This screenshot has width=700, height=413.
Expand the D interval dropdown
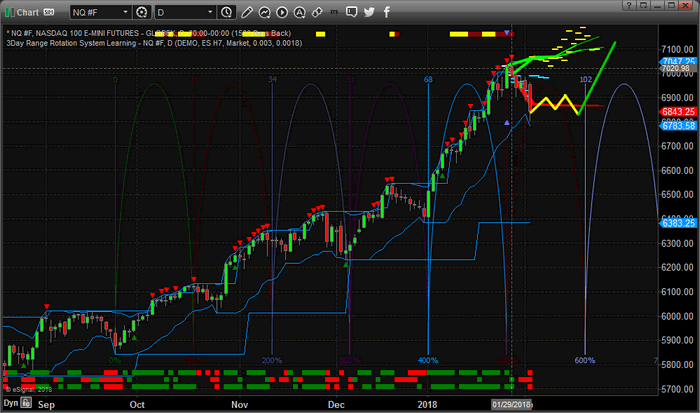[x=185, y=13]
